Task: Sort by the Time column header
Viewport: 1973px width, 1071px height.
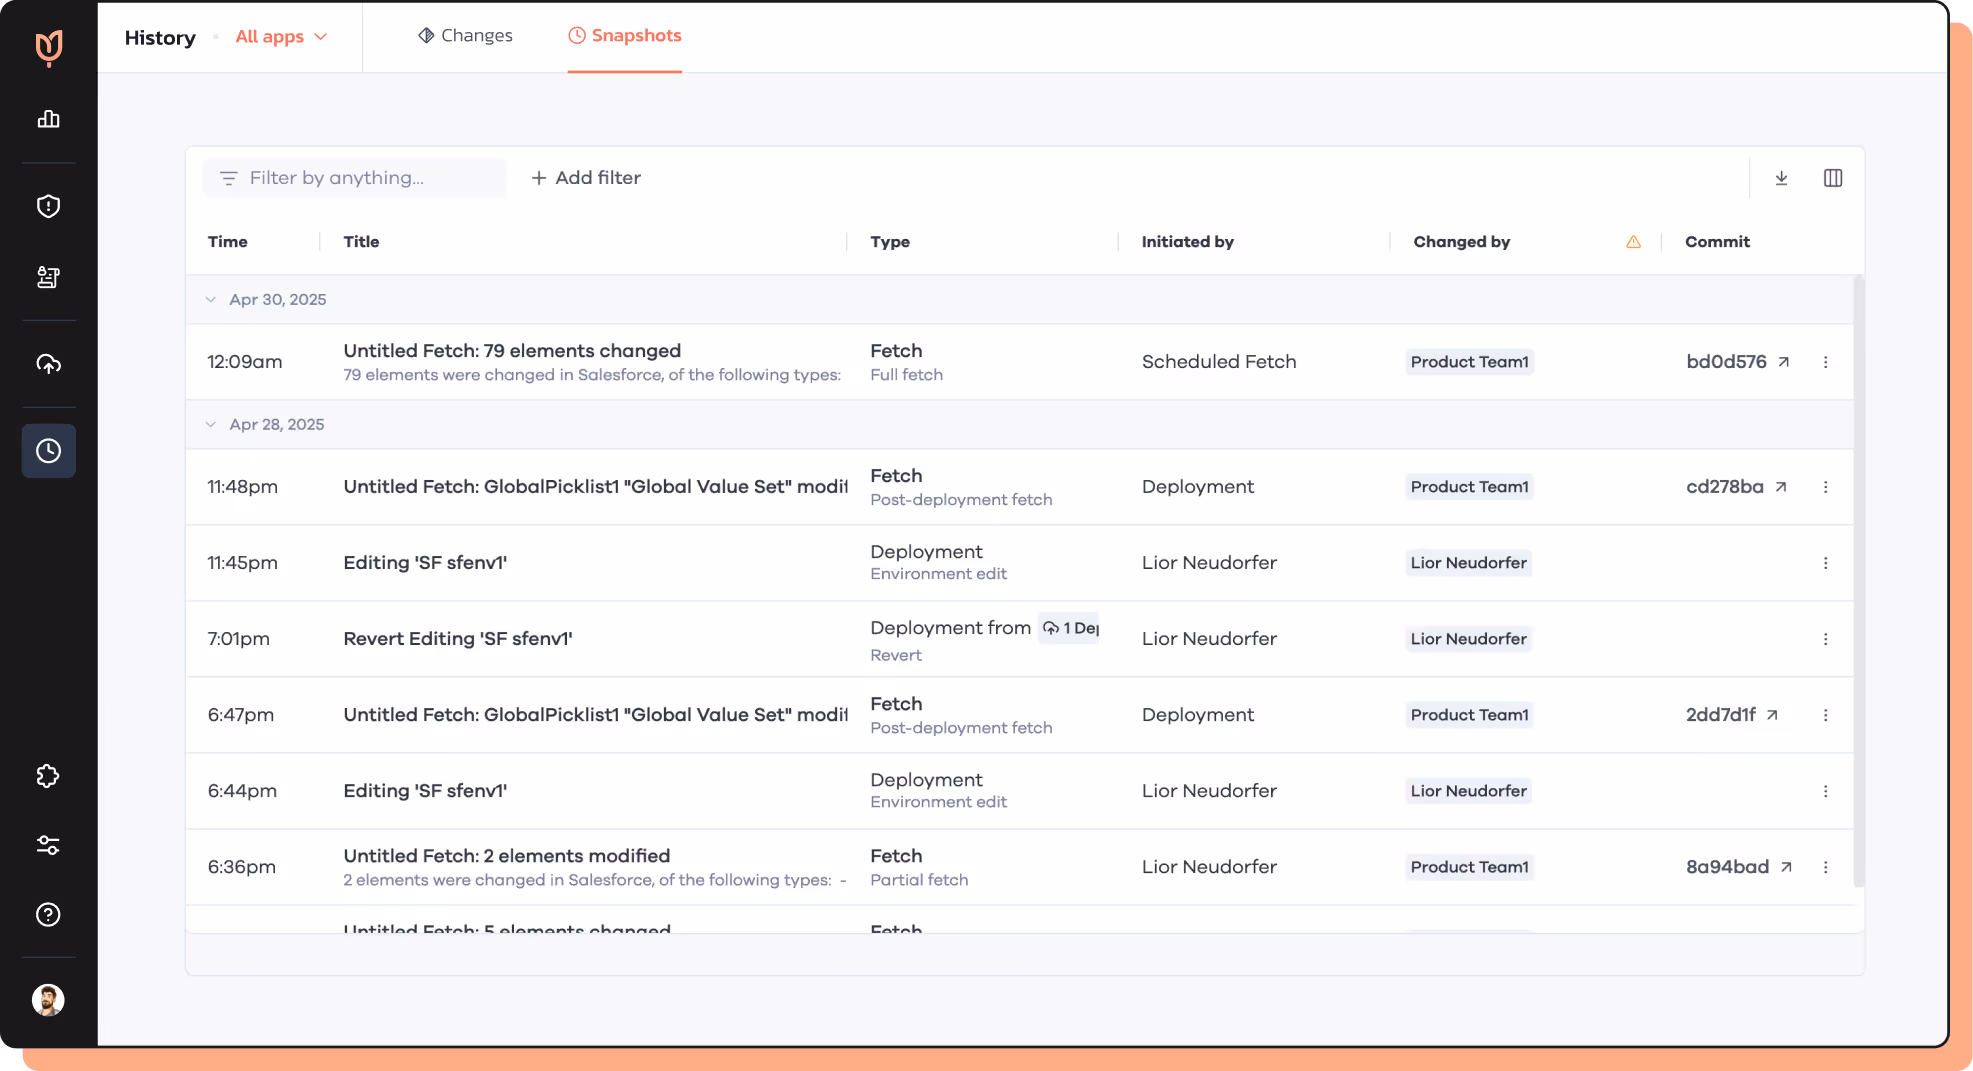Action: [228, 242]
